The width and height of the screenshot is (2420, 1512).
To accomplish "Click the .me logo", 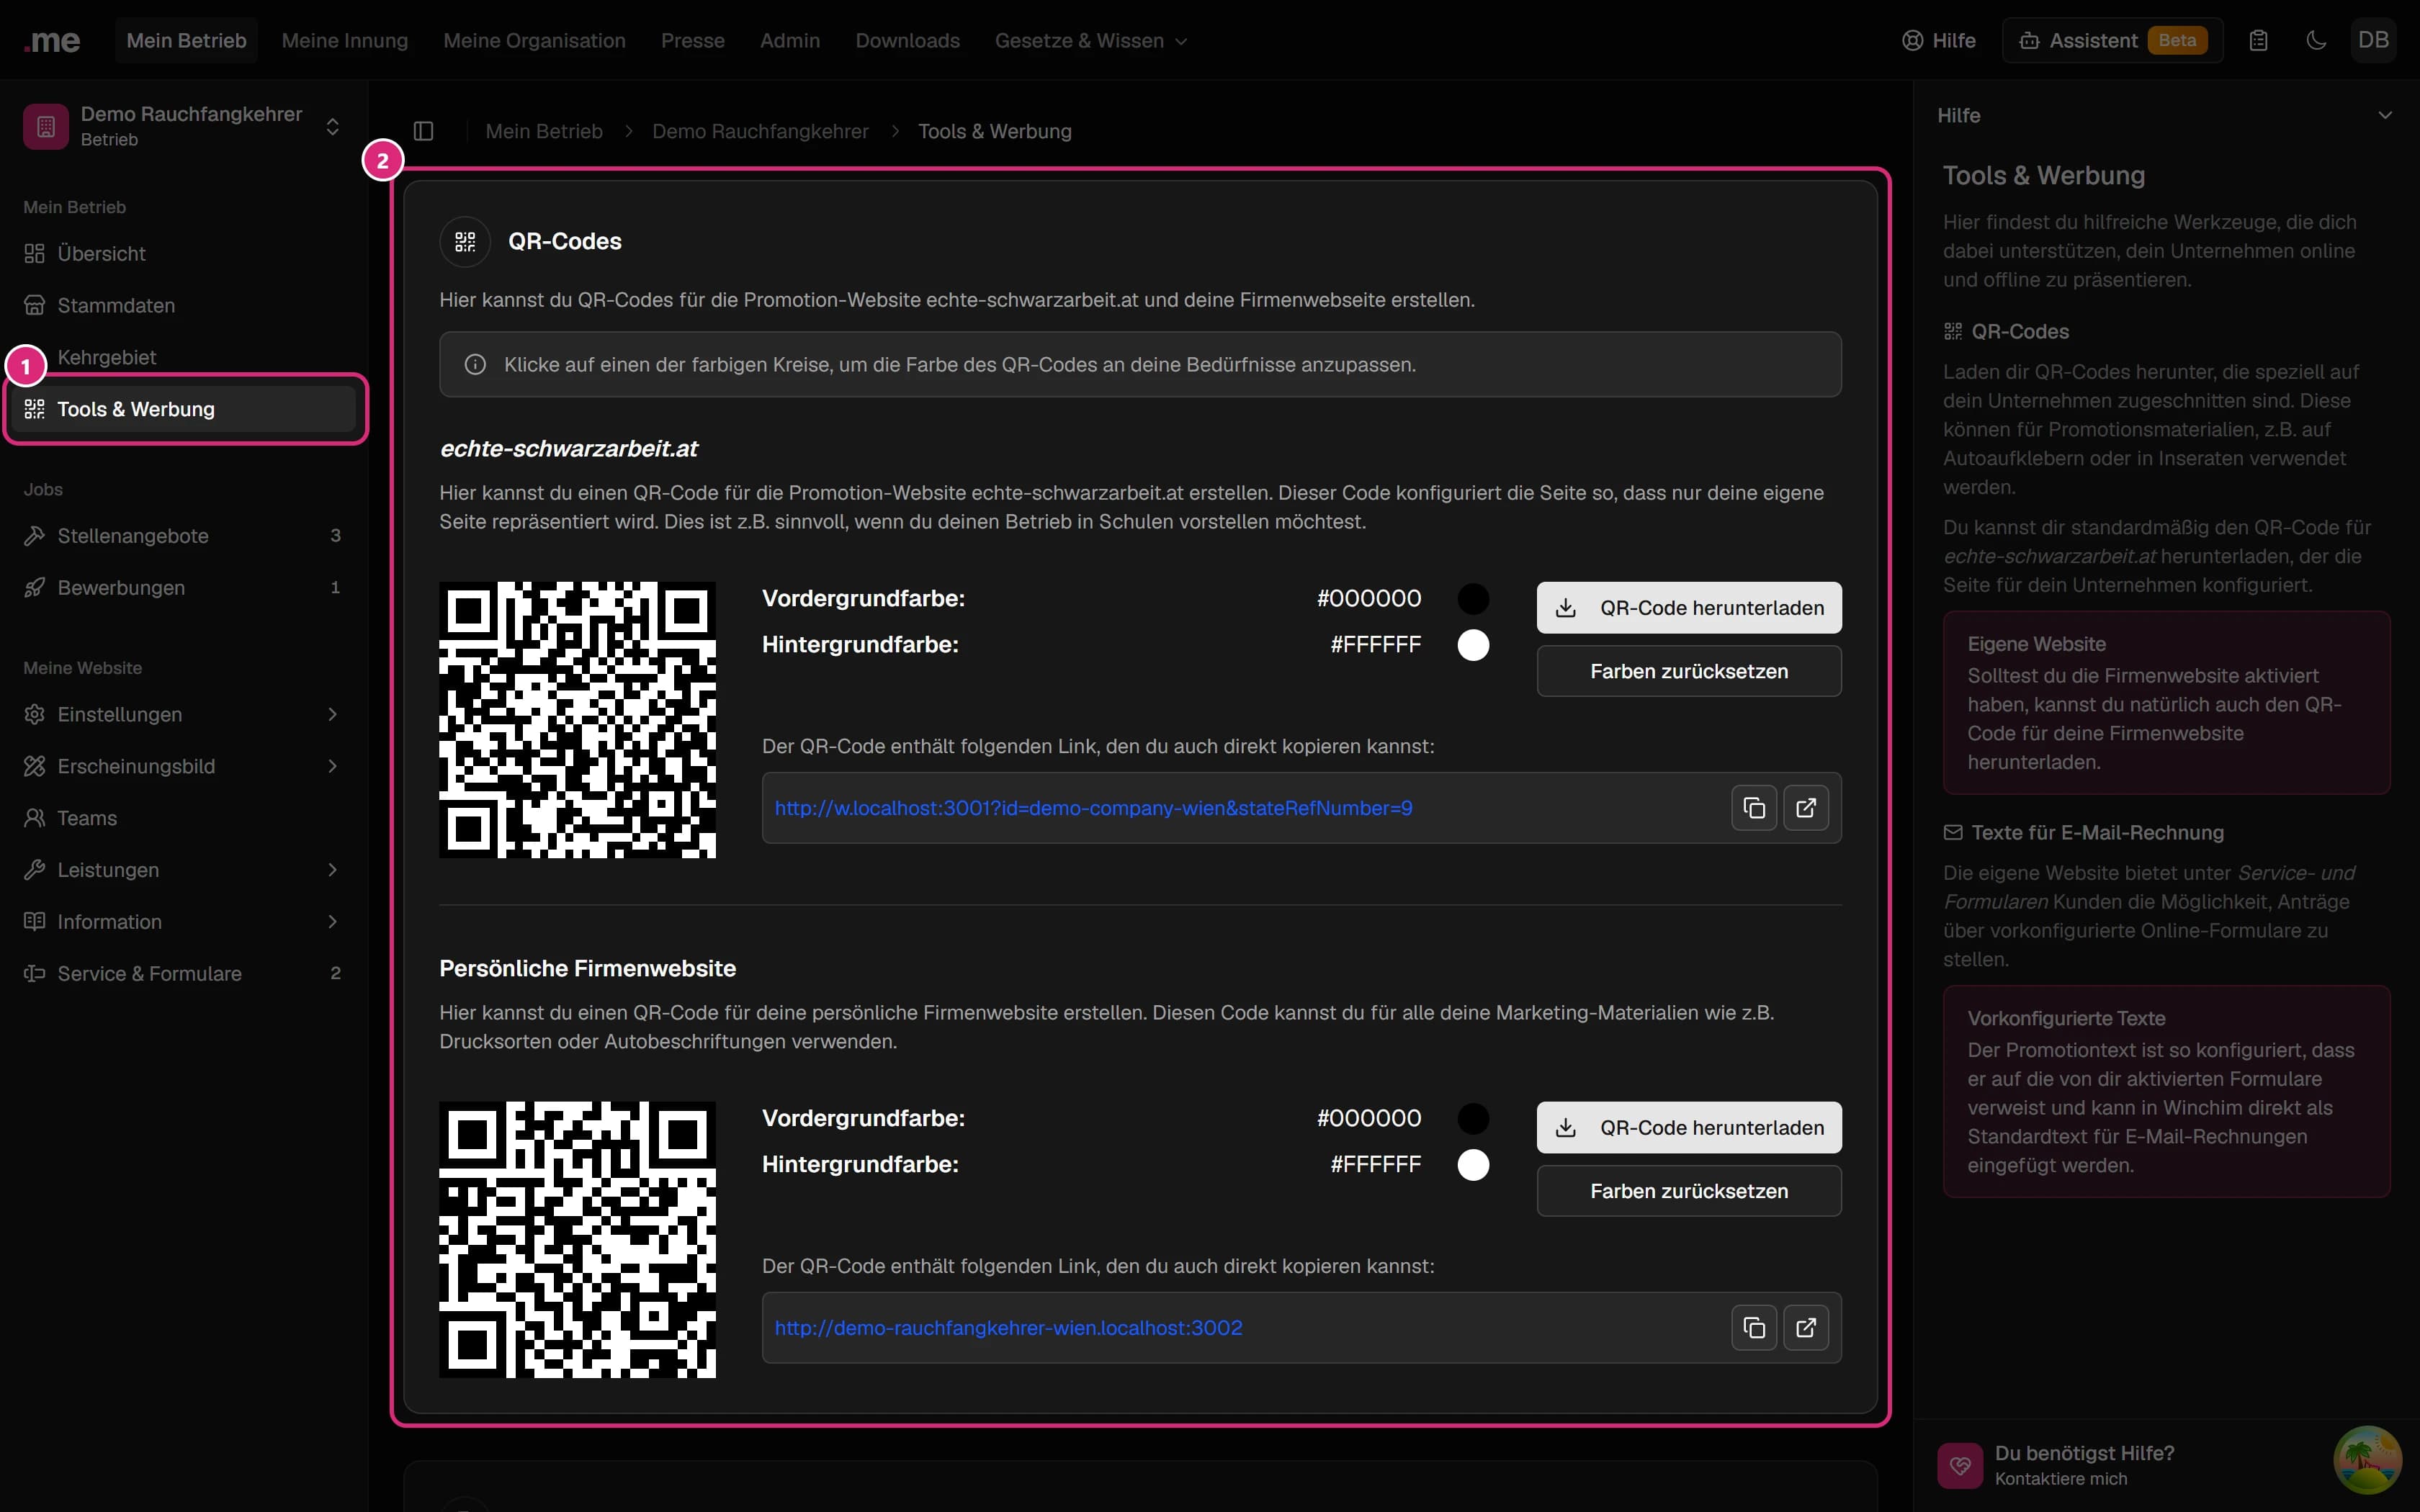I will click(x=52, y=41).
